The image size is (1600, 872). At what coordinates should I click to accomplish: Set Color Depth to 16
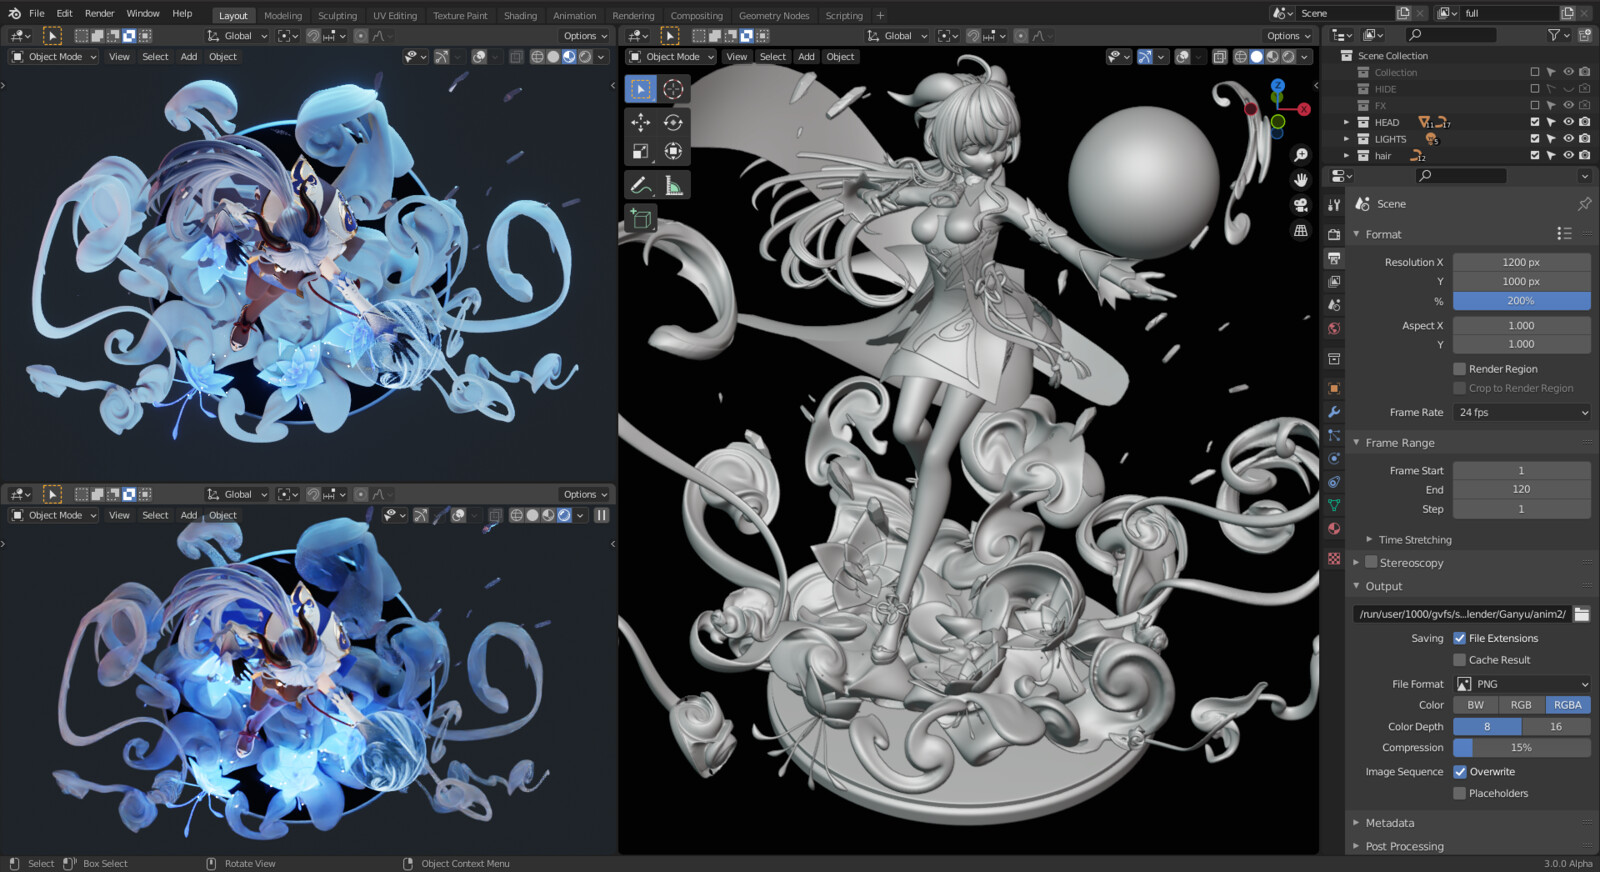click(1556, 727)
